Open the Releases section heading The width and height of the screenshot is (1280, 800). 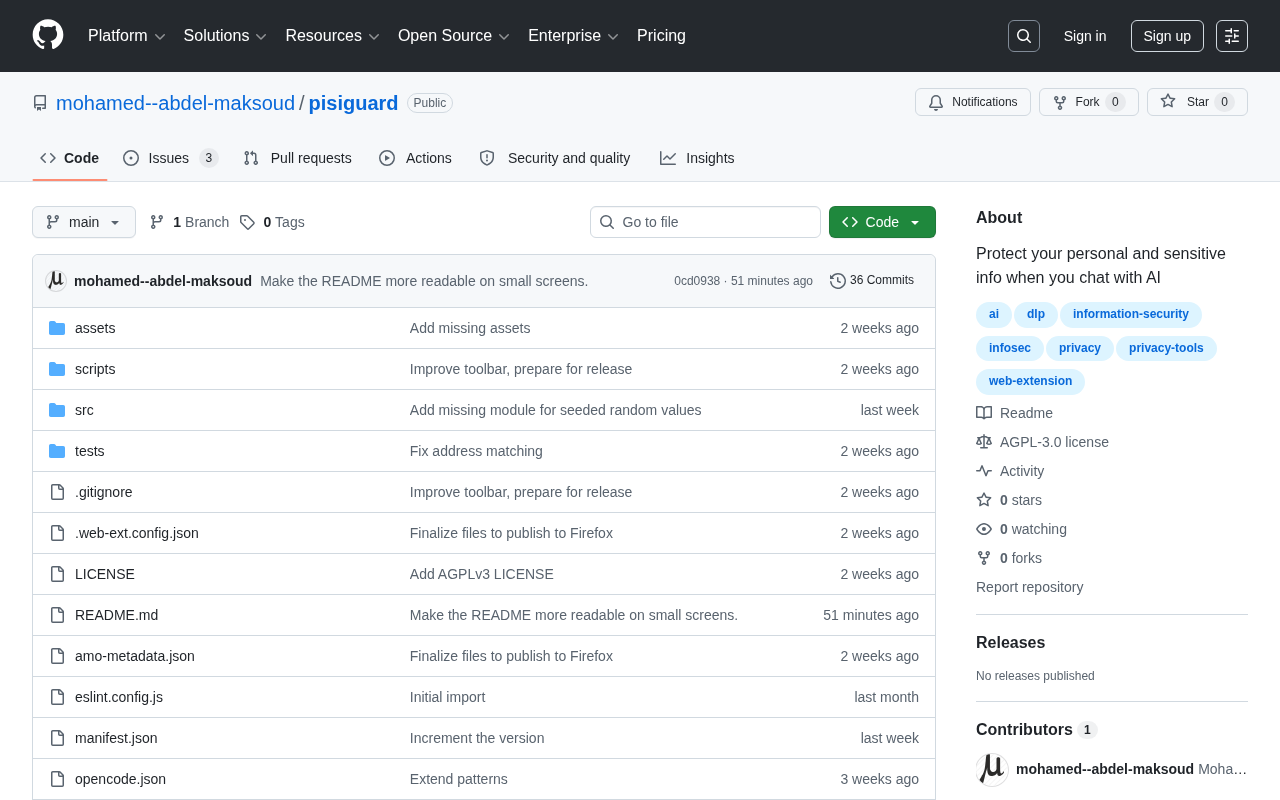coord(1010,643)
